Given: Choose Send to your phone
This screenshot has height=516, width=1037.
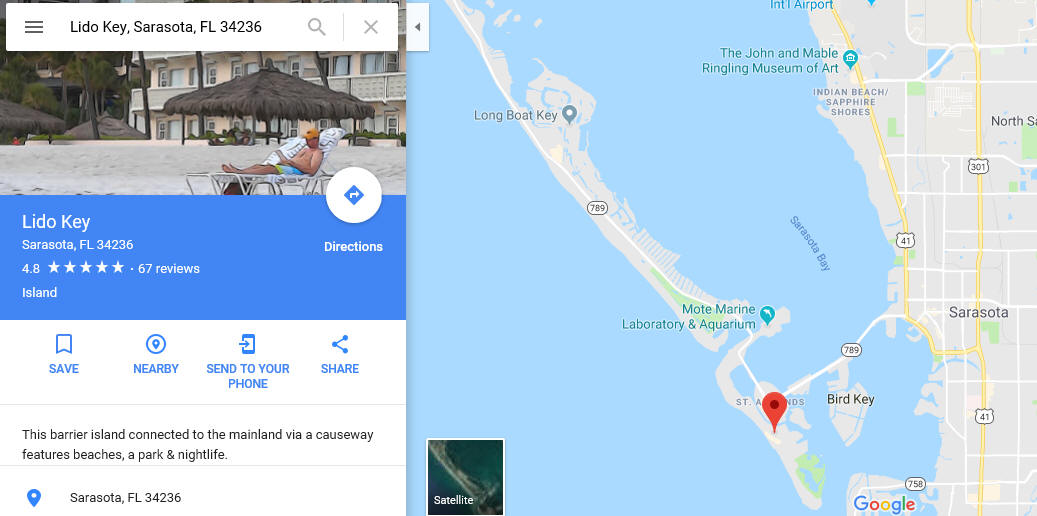Looking at the screenshot, I should [248, 362].
